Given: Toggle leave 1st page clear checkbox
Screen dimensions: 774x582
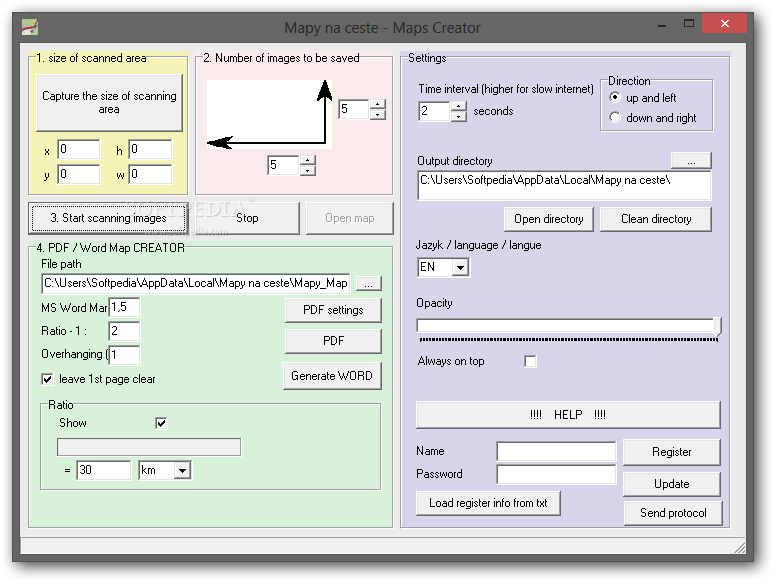Looking at the screenshot, I should tap(47, 379).
